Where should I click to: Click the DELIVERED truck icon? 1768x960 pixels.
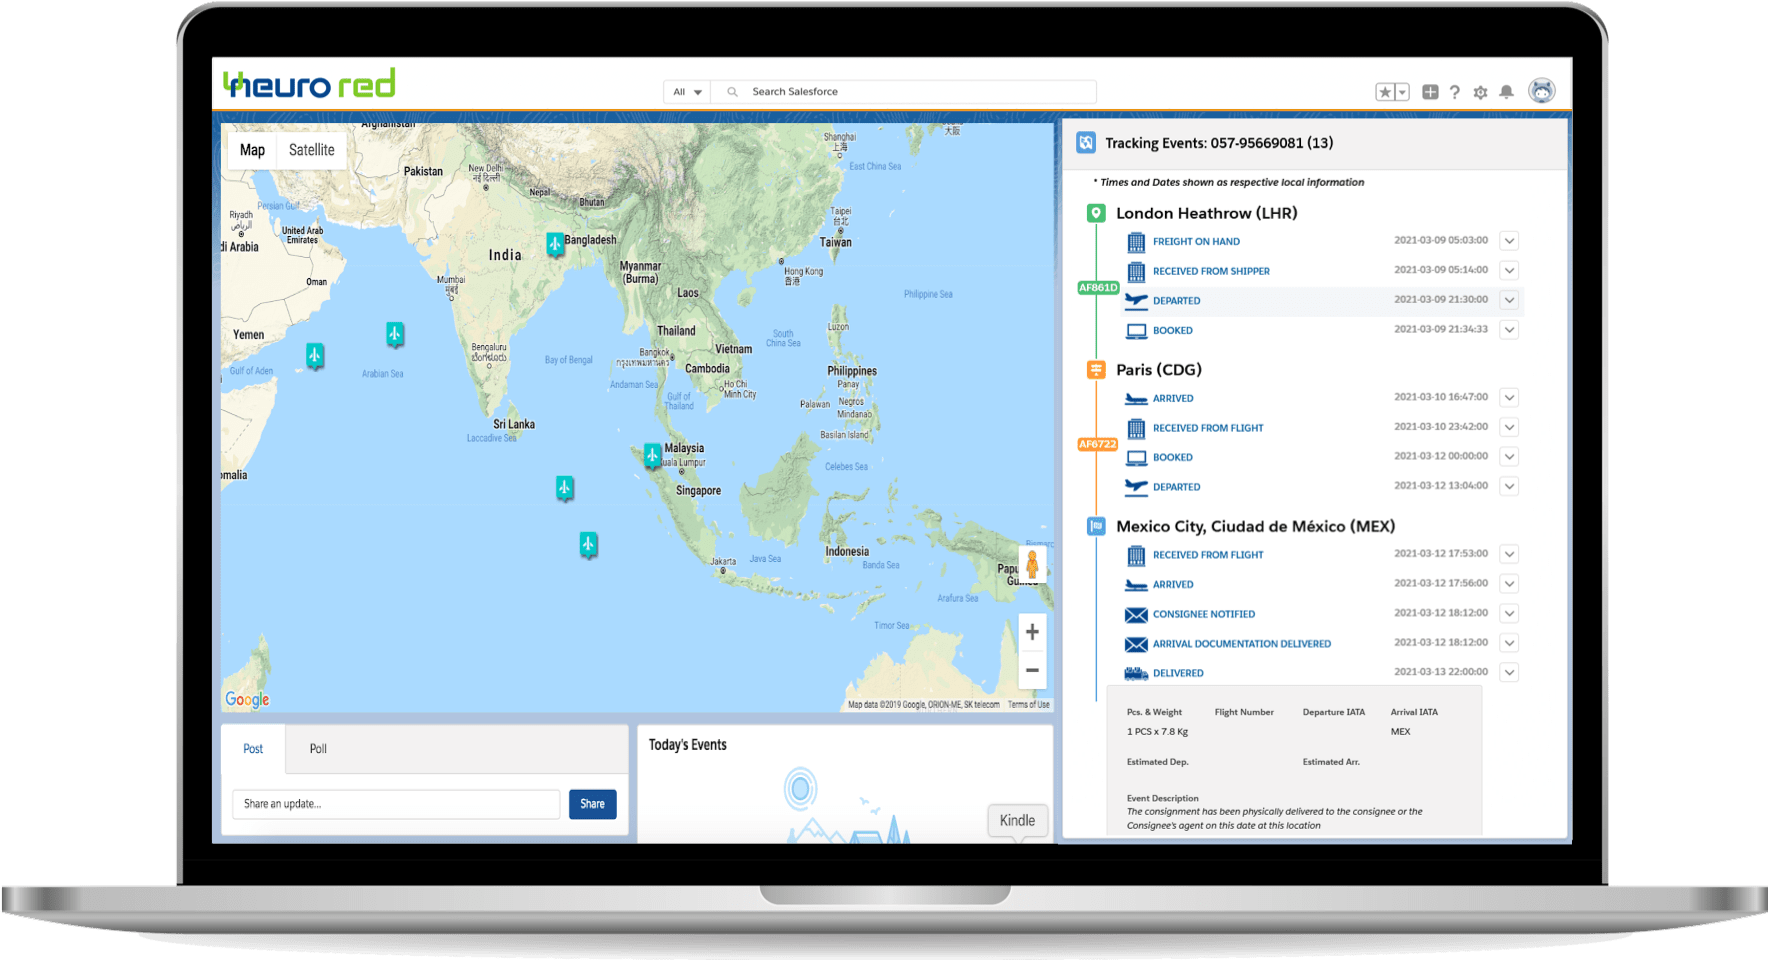pyautogui.click(x=1136, y=673)
